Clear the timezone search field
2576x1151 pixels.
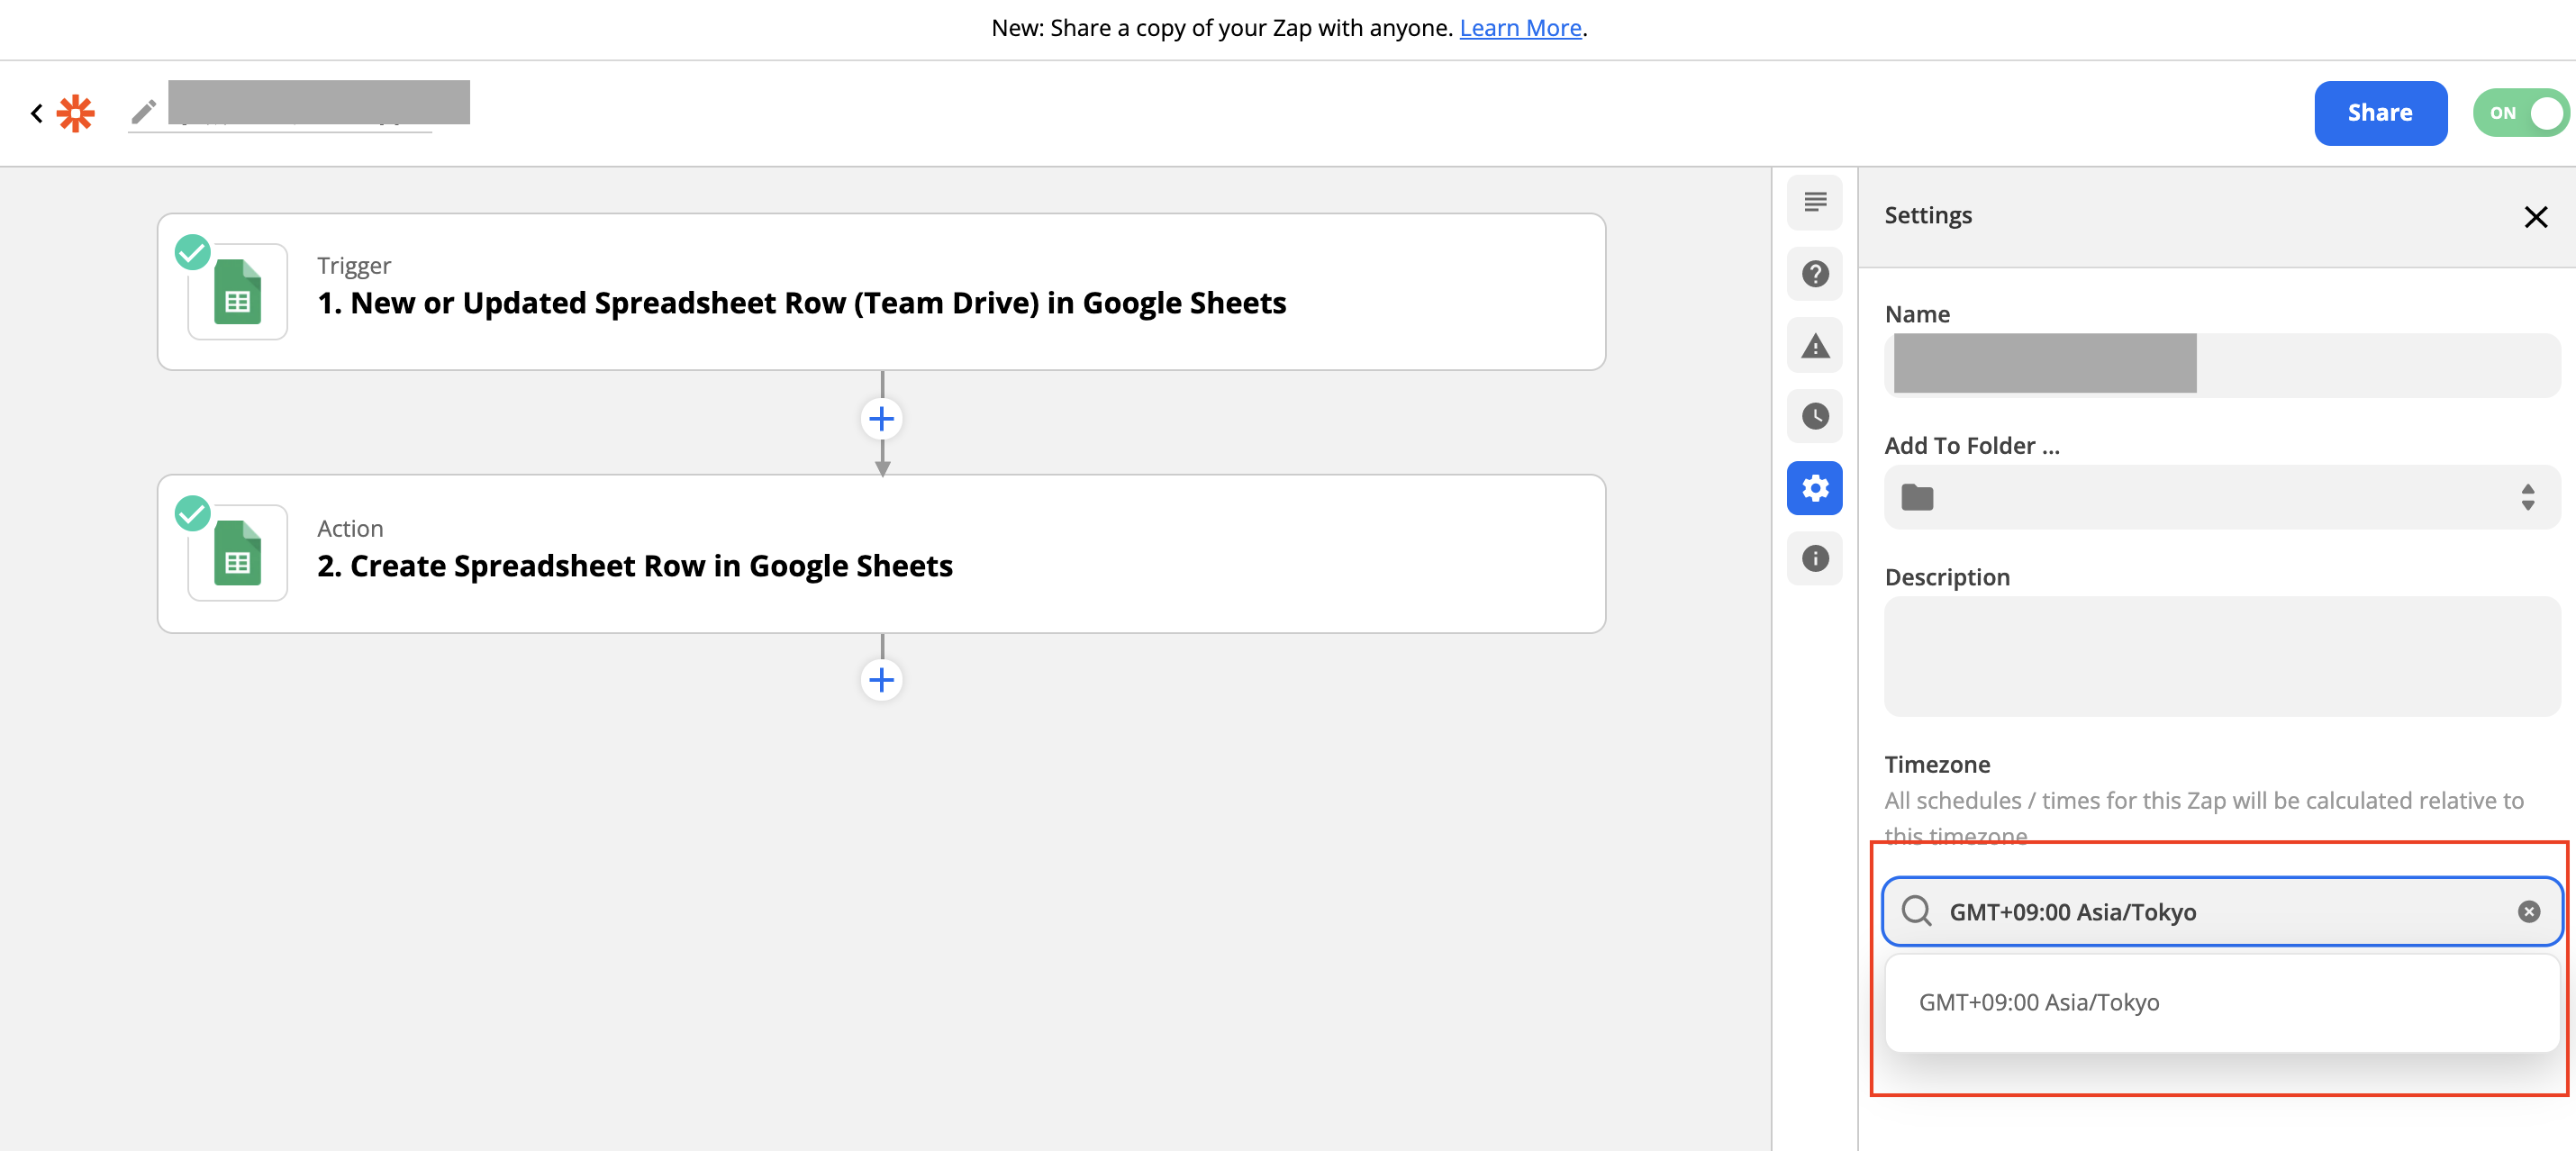pyautogui.click(x=2528, y=911)
